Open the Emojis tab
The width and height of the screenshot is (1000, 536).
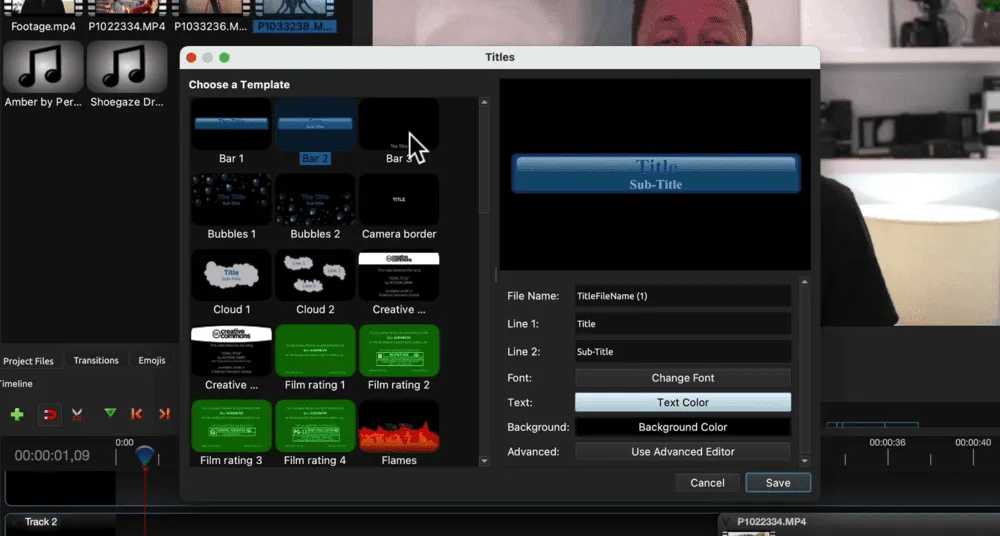(x=152, y=361)
